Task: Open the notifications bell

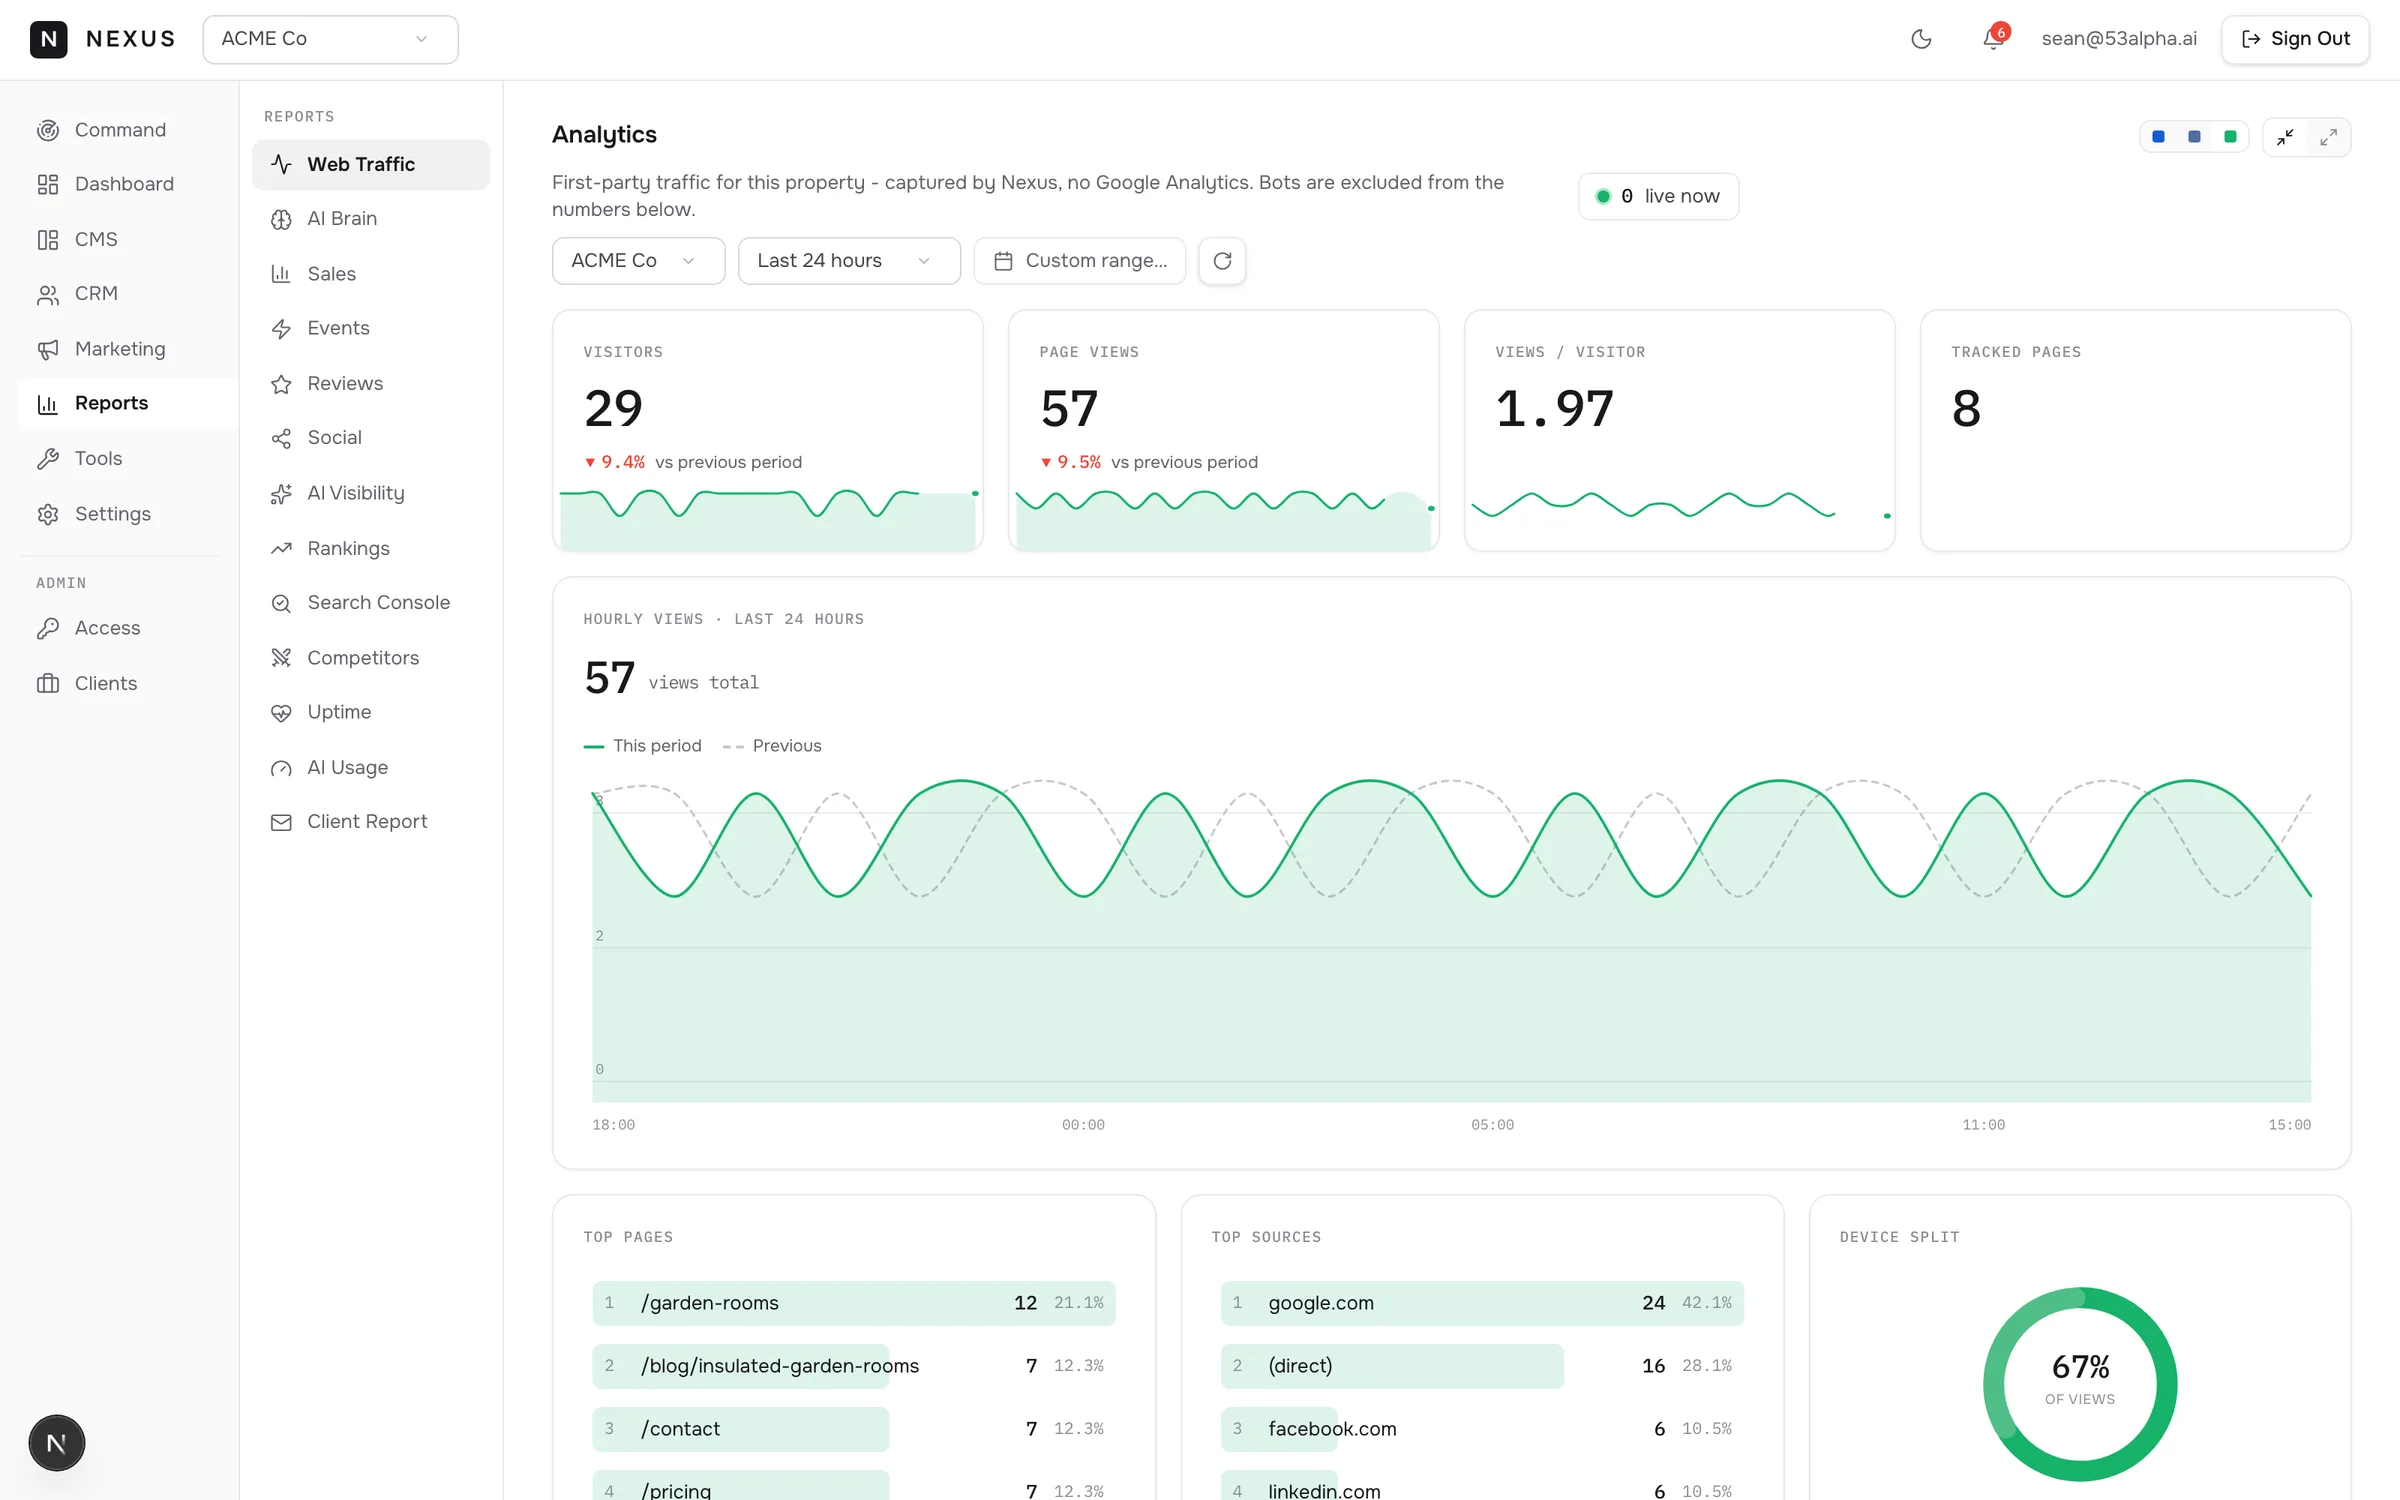Action: coord(1993,39)
